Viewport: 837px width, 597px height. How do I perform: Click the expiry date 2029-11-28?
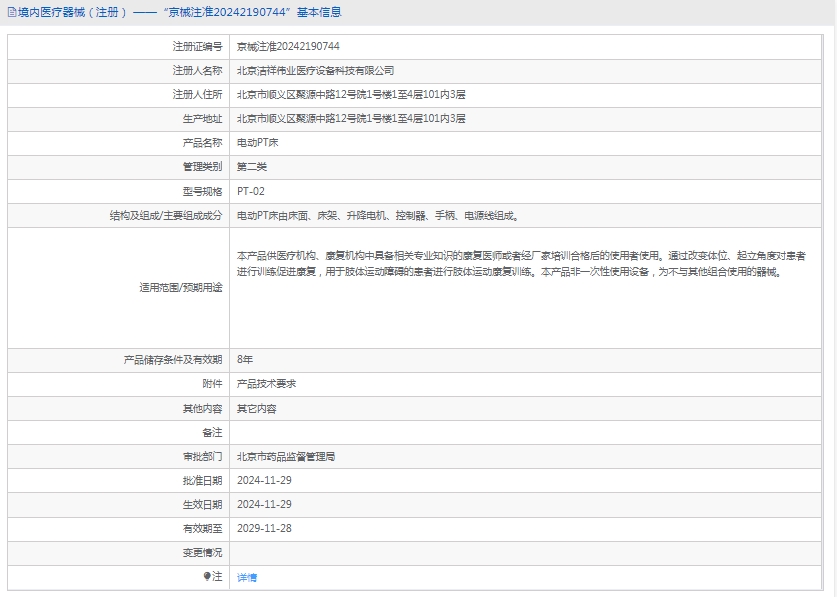pyautogui.click(x=264, y=528)
